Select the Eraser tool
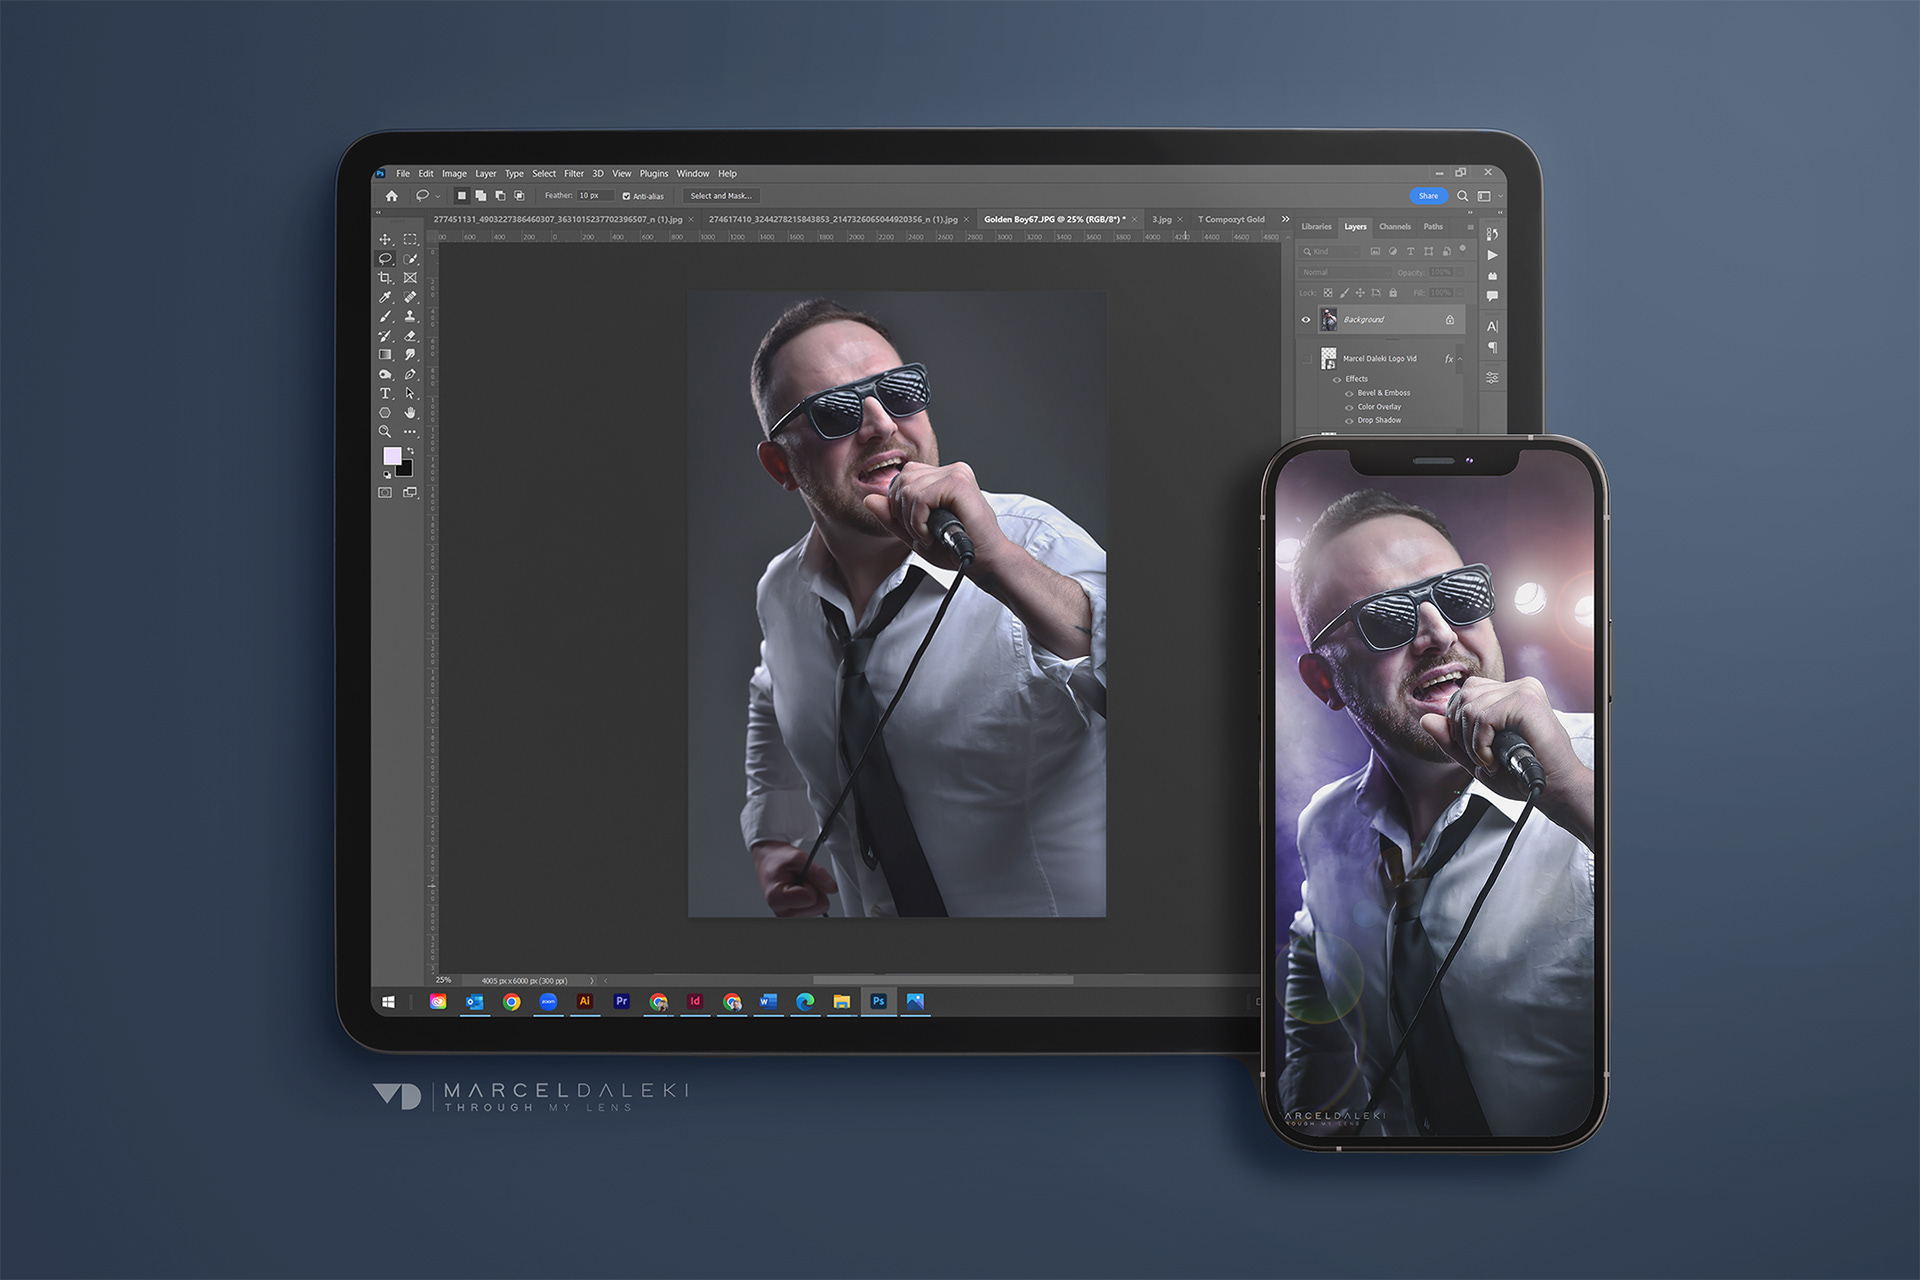 410,336
